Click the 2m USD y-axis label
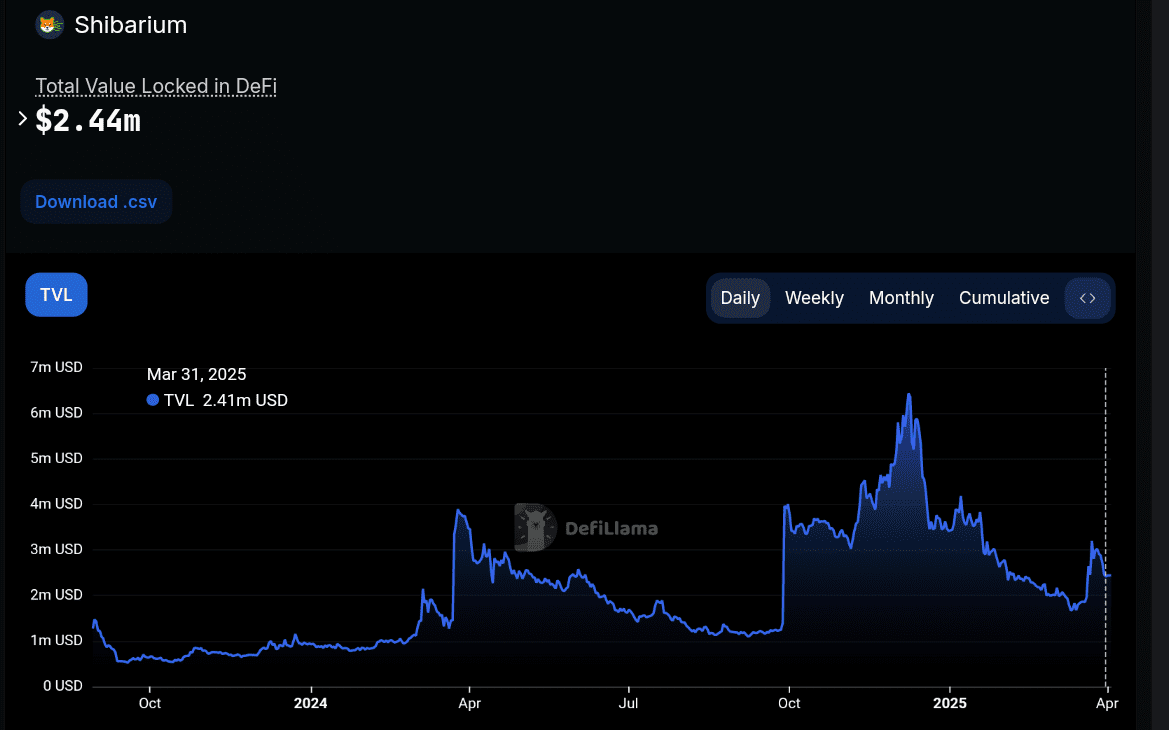Image resolution: width=1169 pixels, height=730 pixels. (57, 594)
